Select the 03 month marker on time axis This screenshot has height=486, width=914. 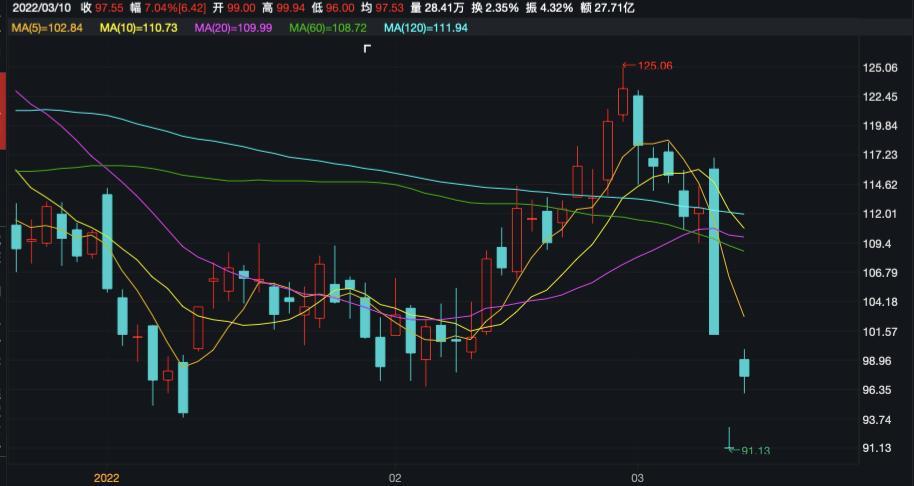coord(638,478)
